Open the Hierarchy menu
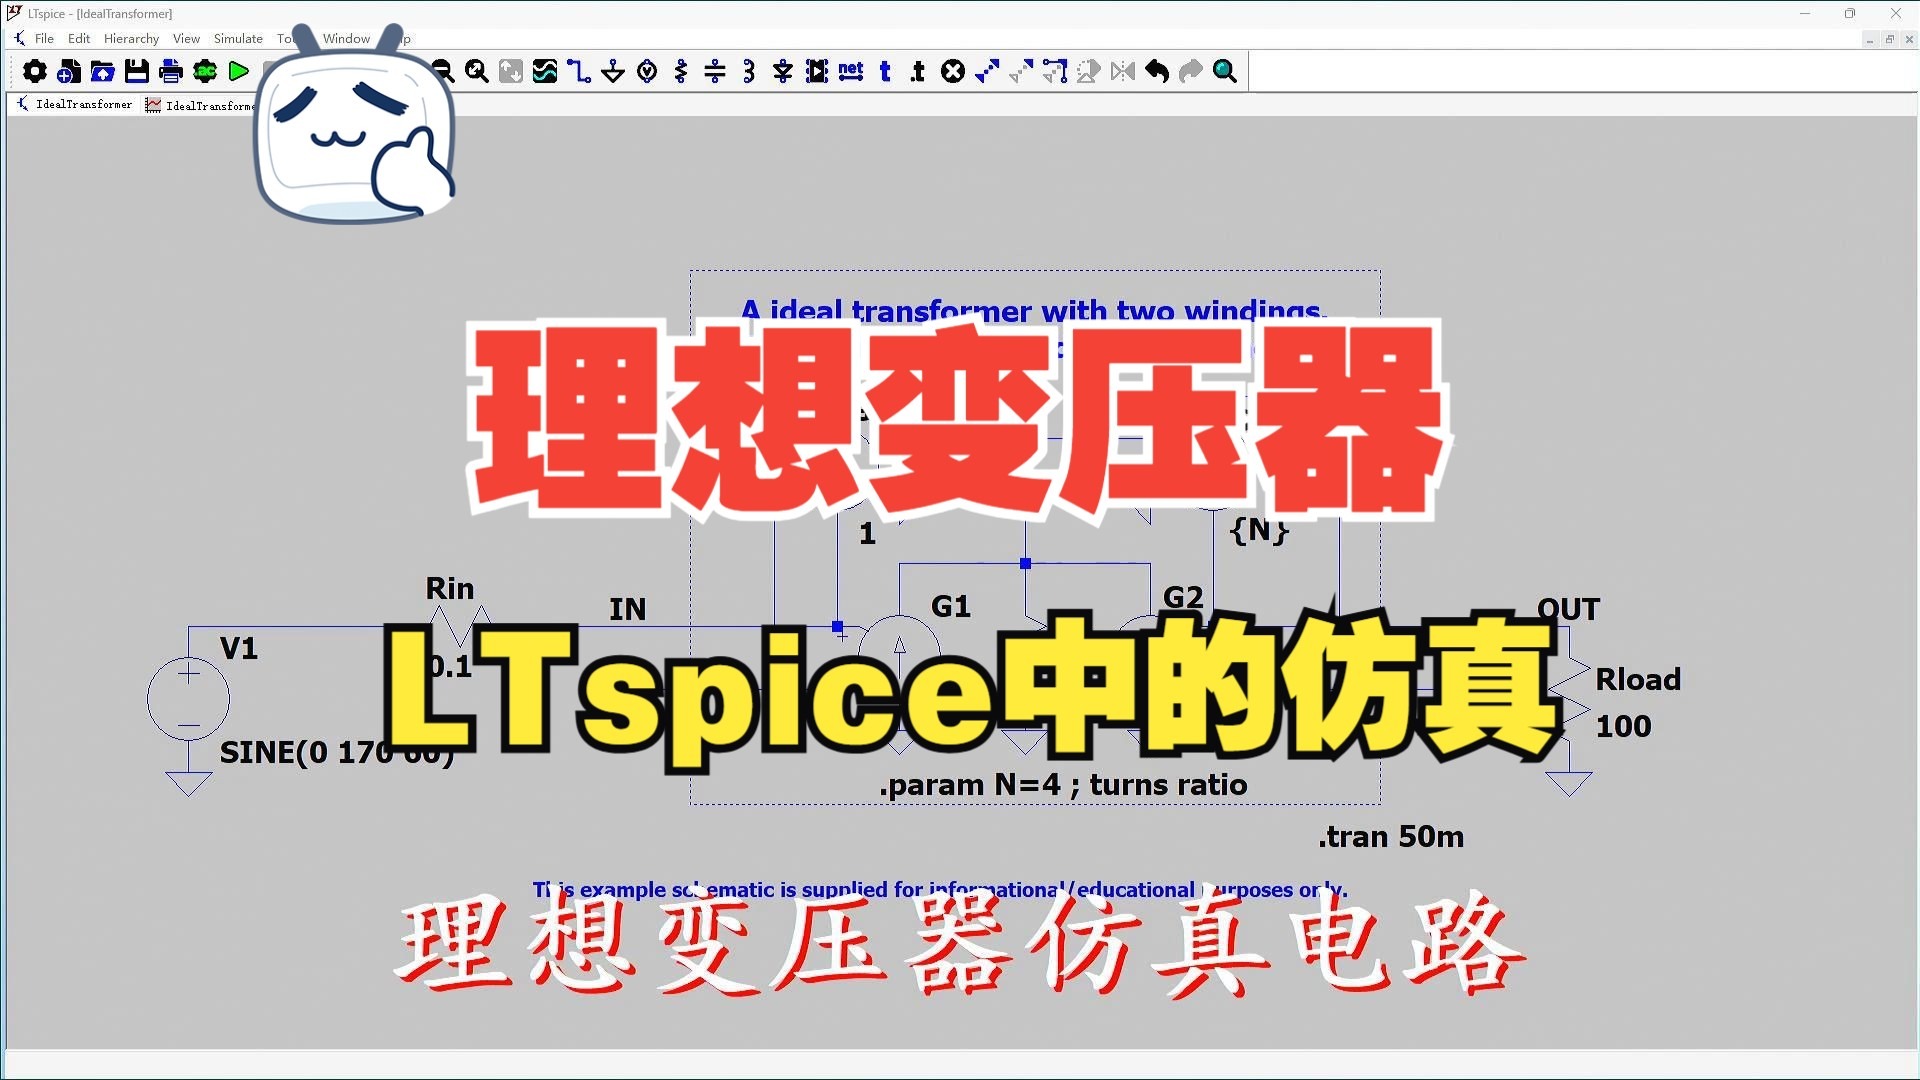This screenshot has width=1920, height=1080. [131, 38]
